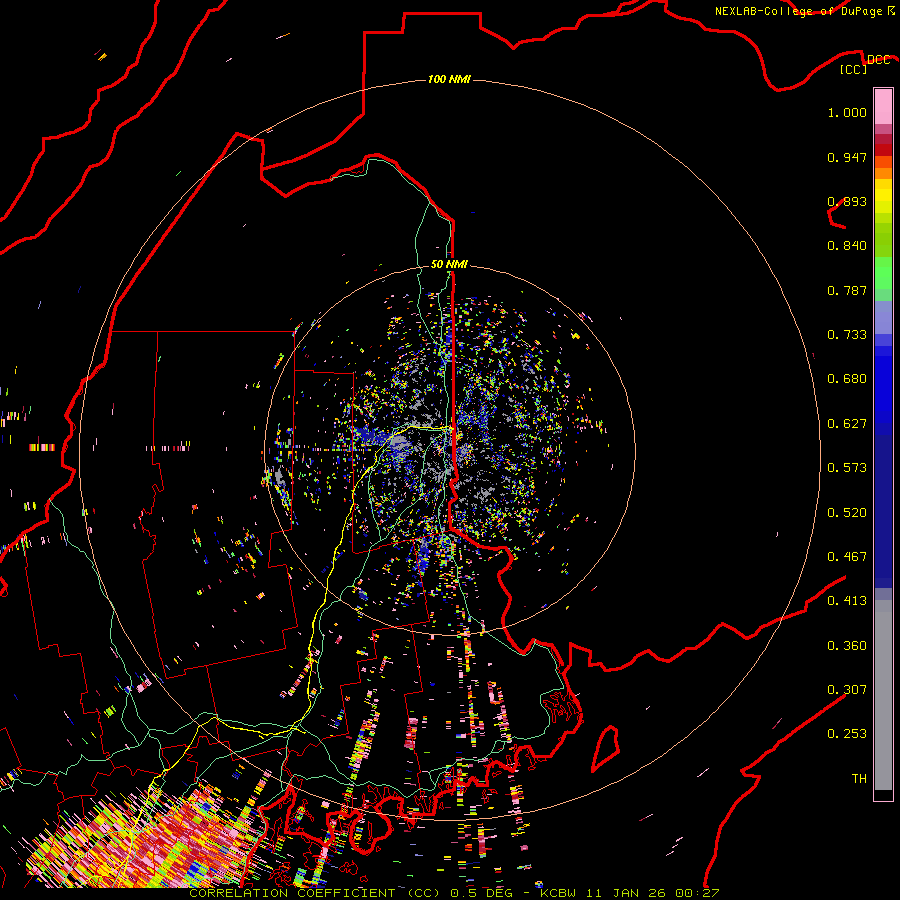
Task: Click the 50 NMI range ring label
Action: 449,264
